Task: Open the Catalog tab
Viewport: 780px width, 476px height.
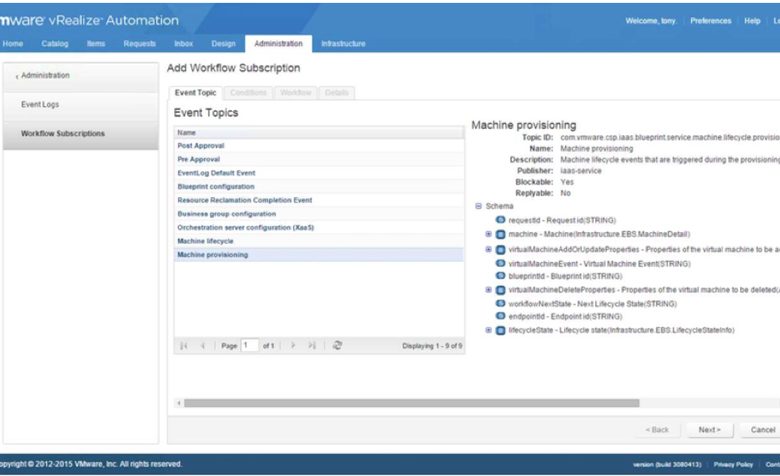Action: click(55, 44)
